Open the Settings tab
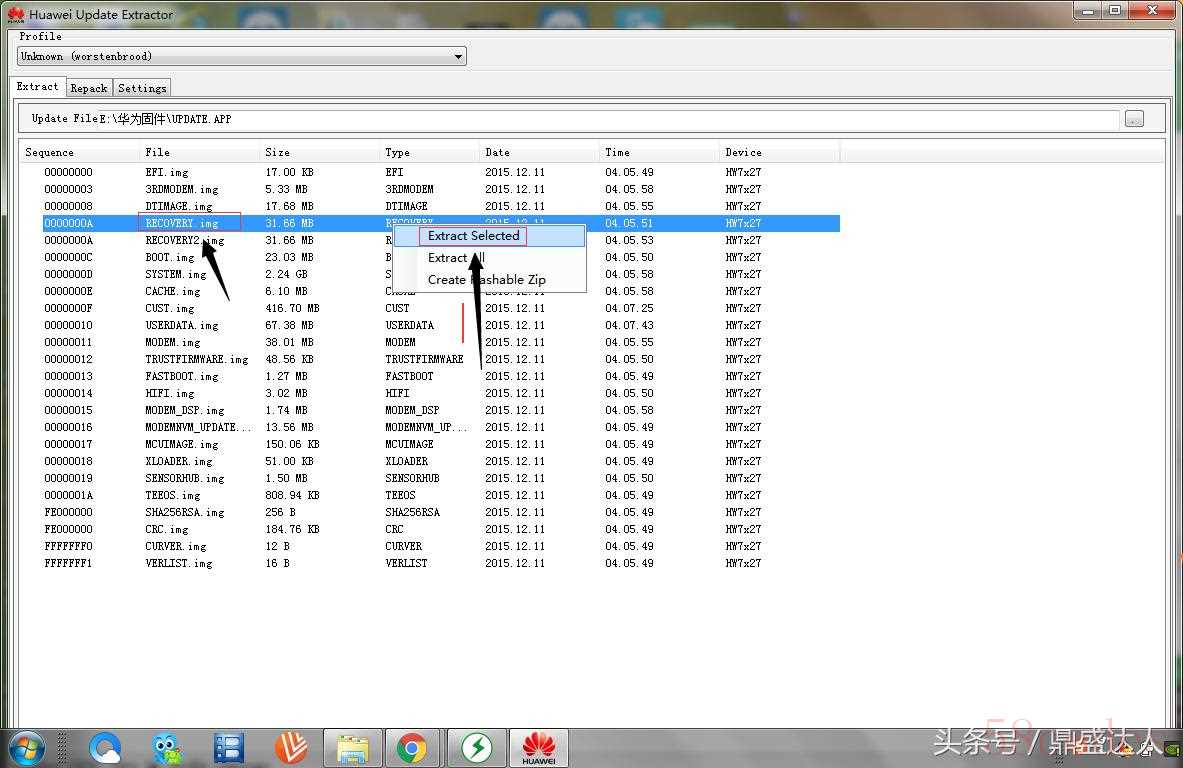This screenshot has height=768, width=1183. 142,88
